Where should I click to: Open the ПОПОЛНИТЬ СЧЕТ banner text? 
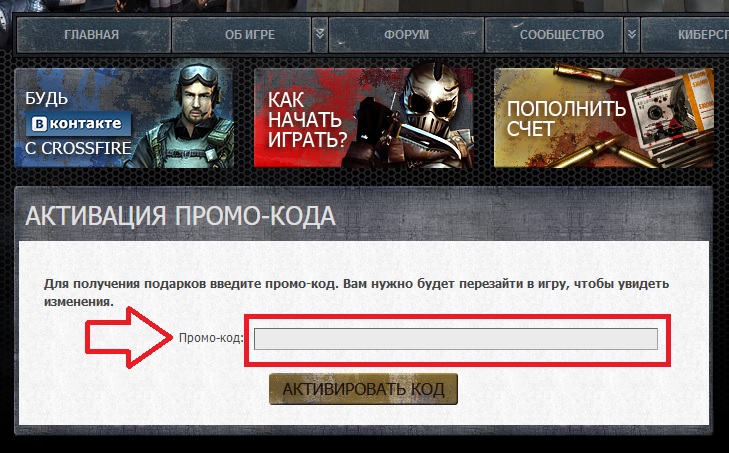566,118
